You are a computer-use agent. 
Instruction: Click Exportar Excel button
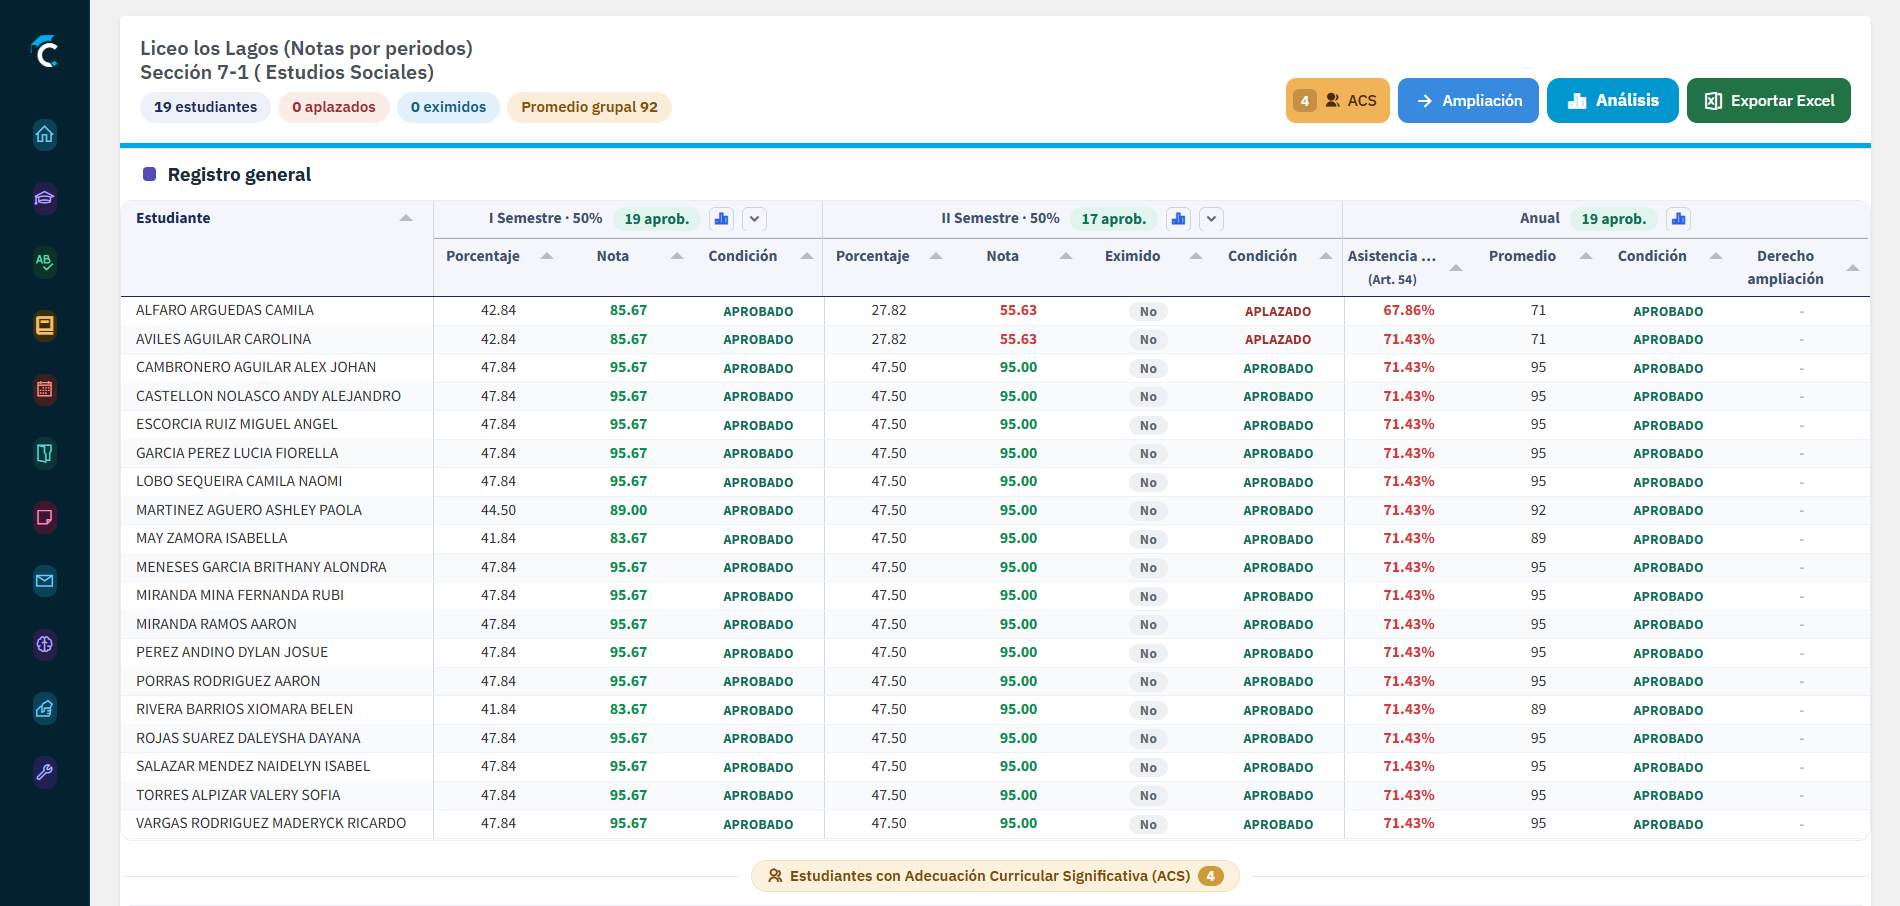[x=1768, y=100]
